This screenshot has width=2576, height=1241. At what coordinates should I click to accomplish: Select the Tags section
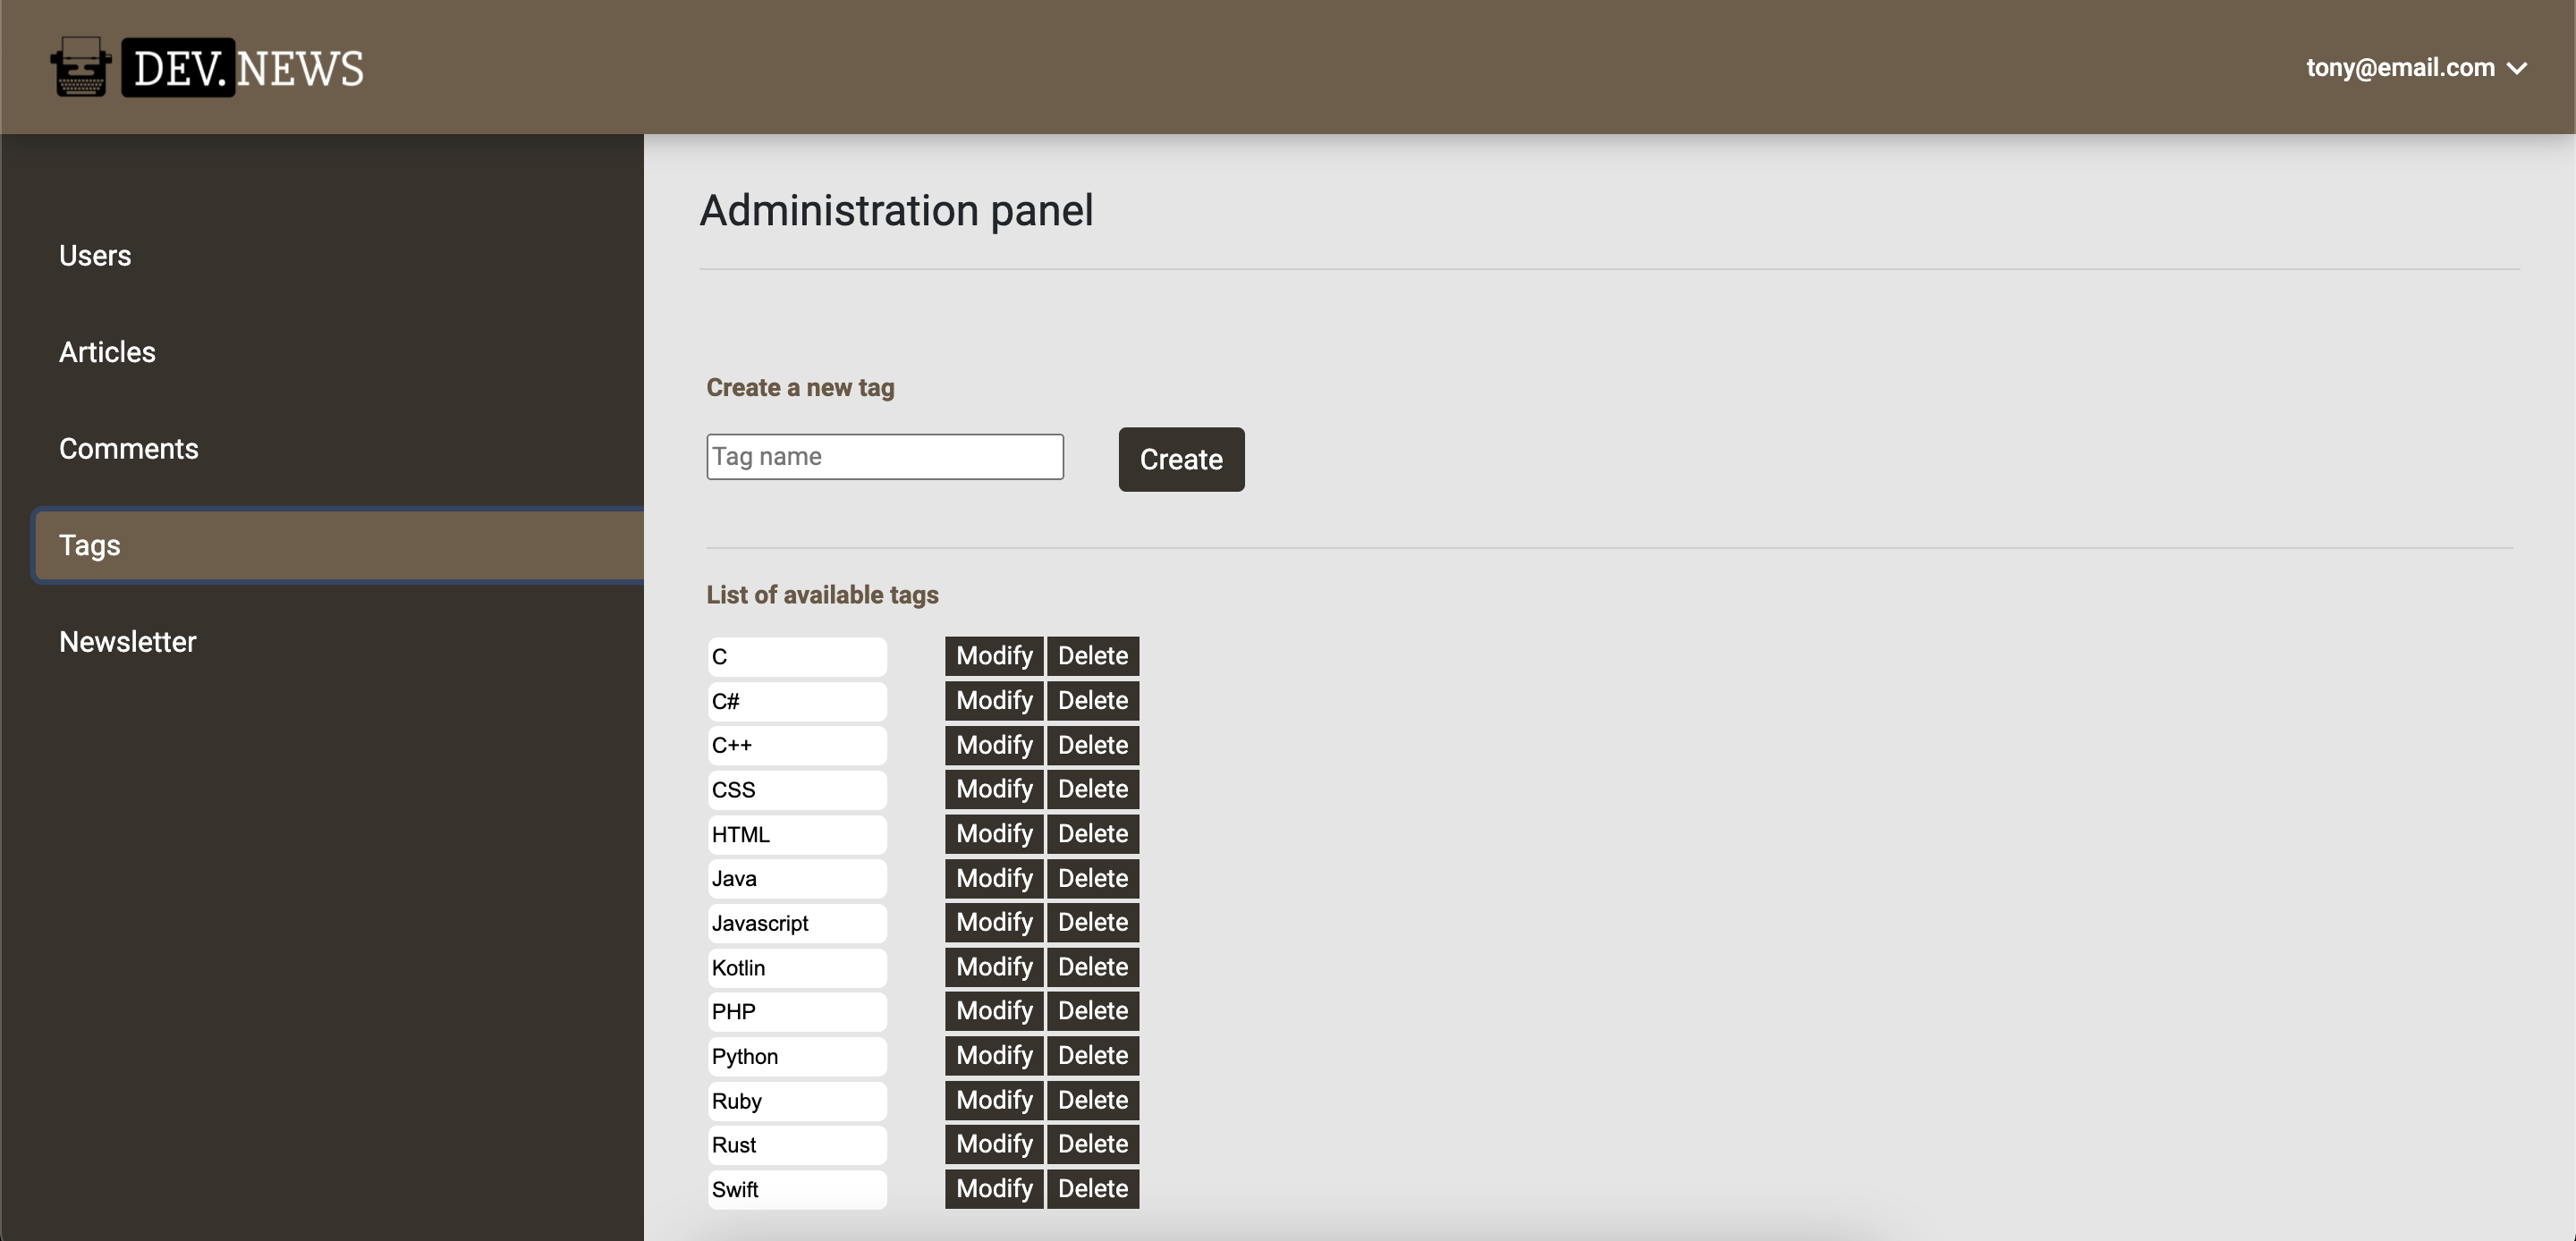coord(90,545)
